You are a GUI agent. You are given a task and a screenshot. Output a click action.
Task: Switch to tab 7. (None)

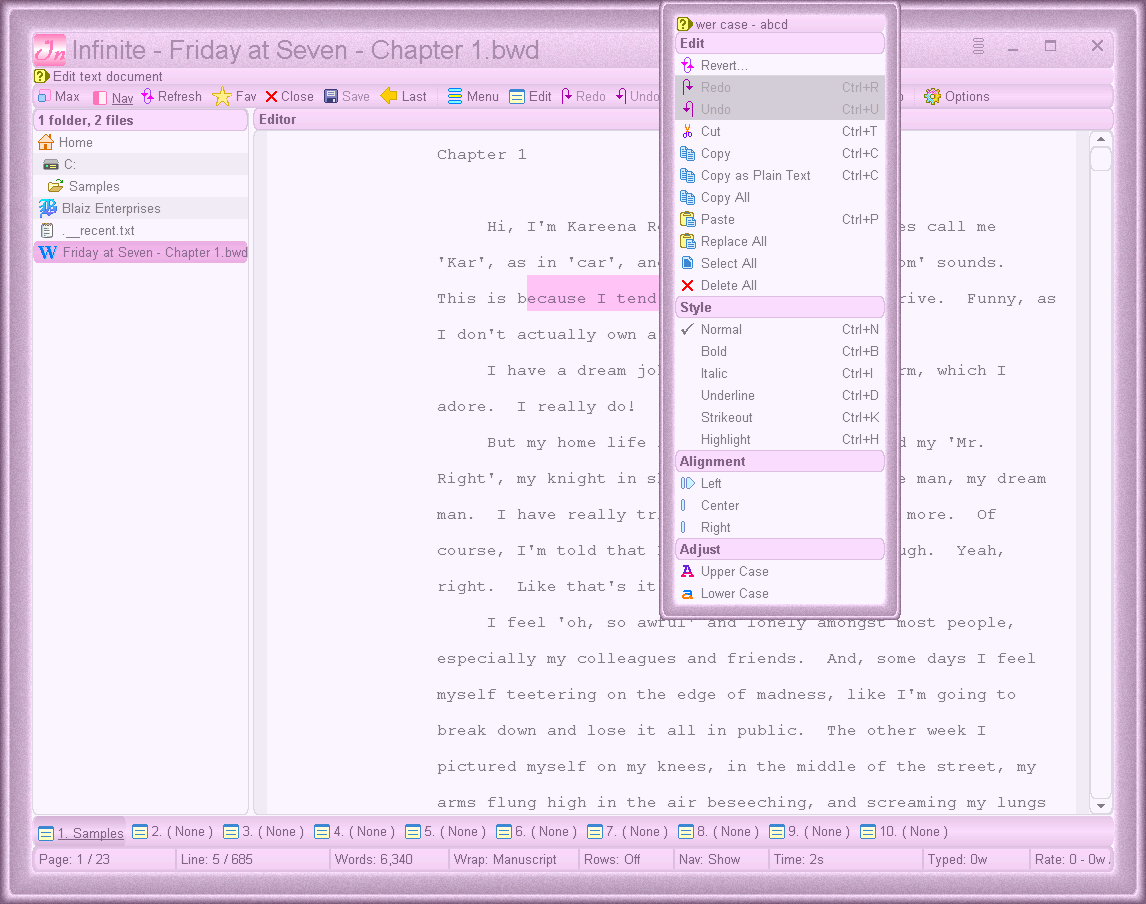[627, 832]
